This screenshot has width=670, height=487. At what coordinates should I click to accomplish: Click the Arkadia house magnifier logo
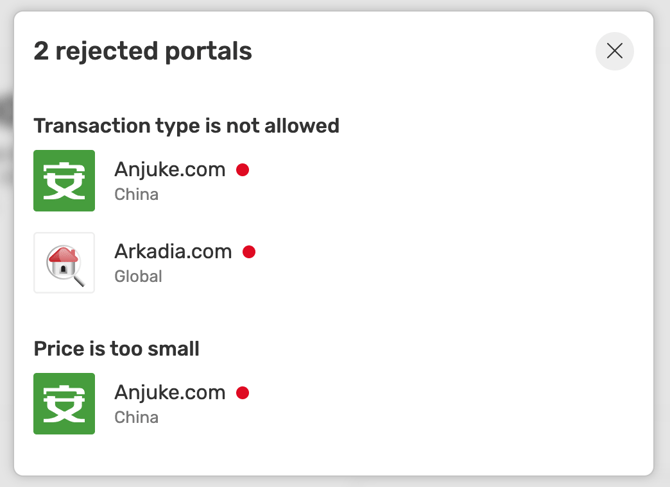coord(64,263)
